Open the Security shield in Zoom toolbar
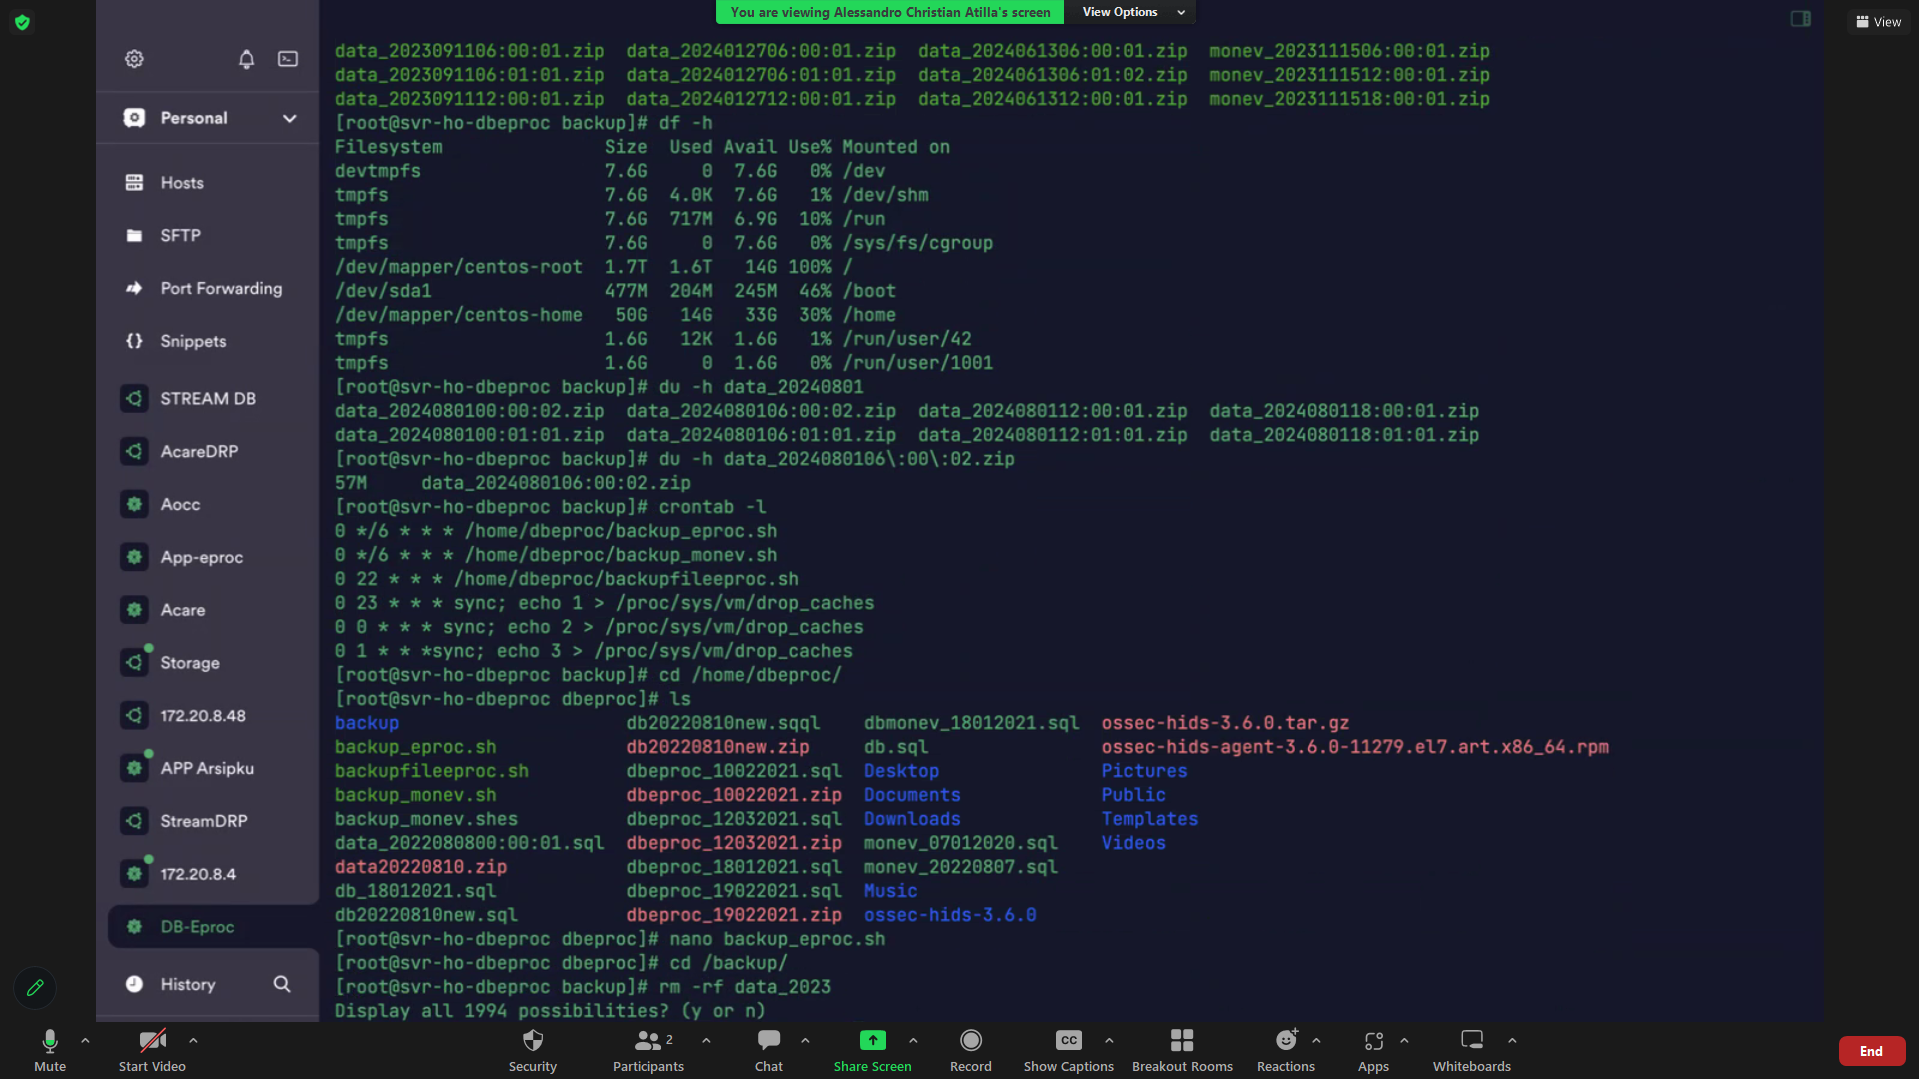Viewport: 1919px width, 1079px height. 532,1050
